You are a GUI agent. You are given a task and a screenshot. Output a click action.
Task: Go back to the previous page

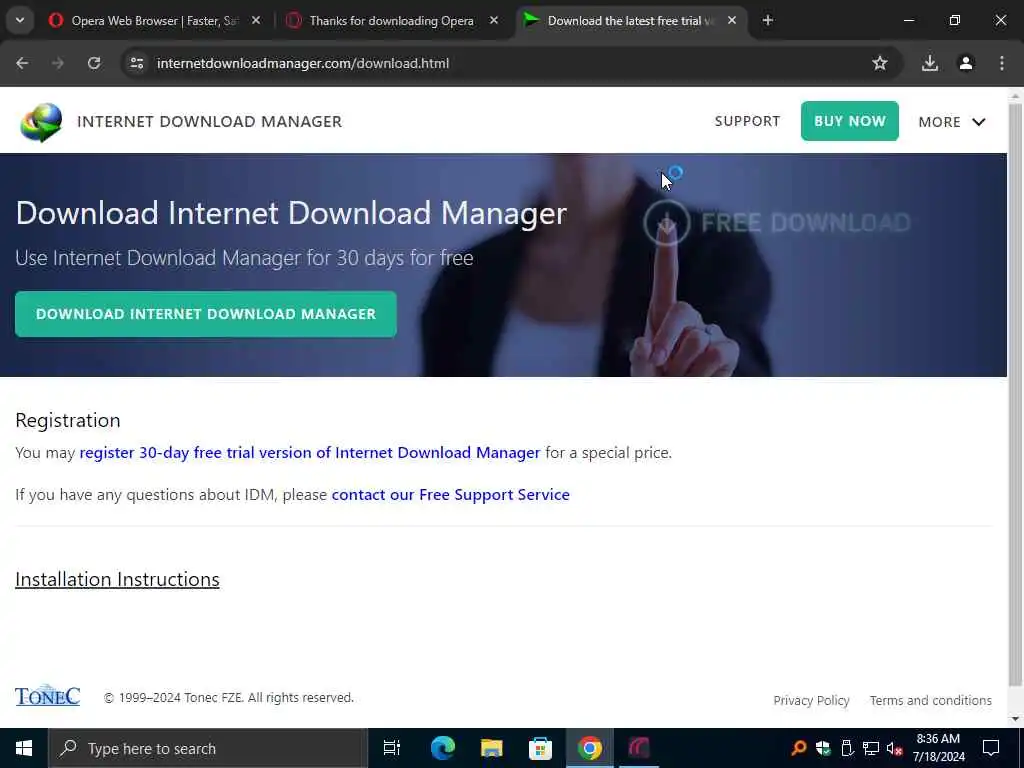pos(22,63)
